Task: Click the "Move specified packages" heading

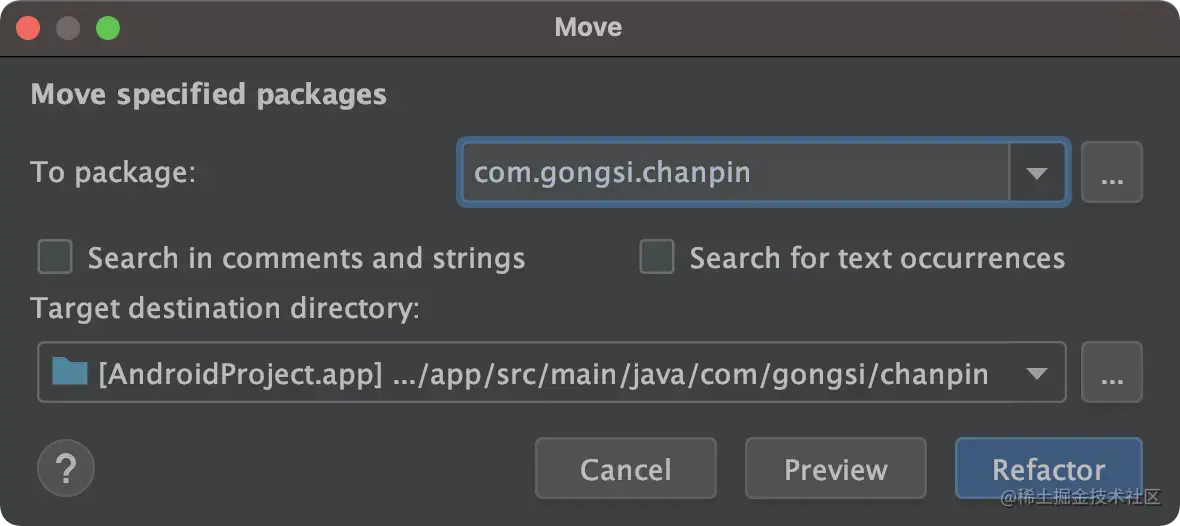Action: click(x=208, y=95)
